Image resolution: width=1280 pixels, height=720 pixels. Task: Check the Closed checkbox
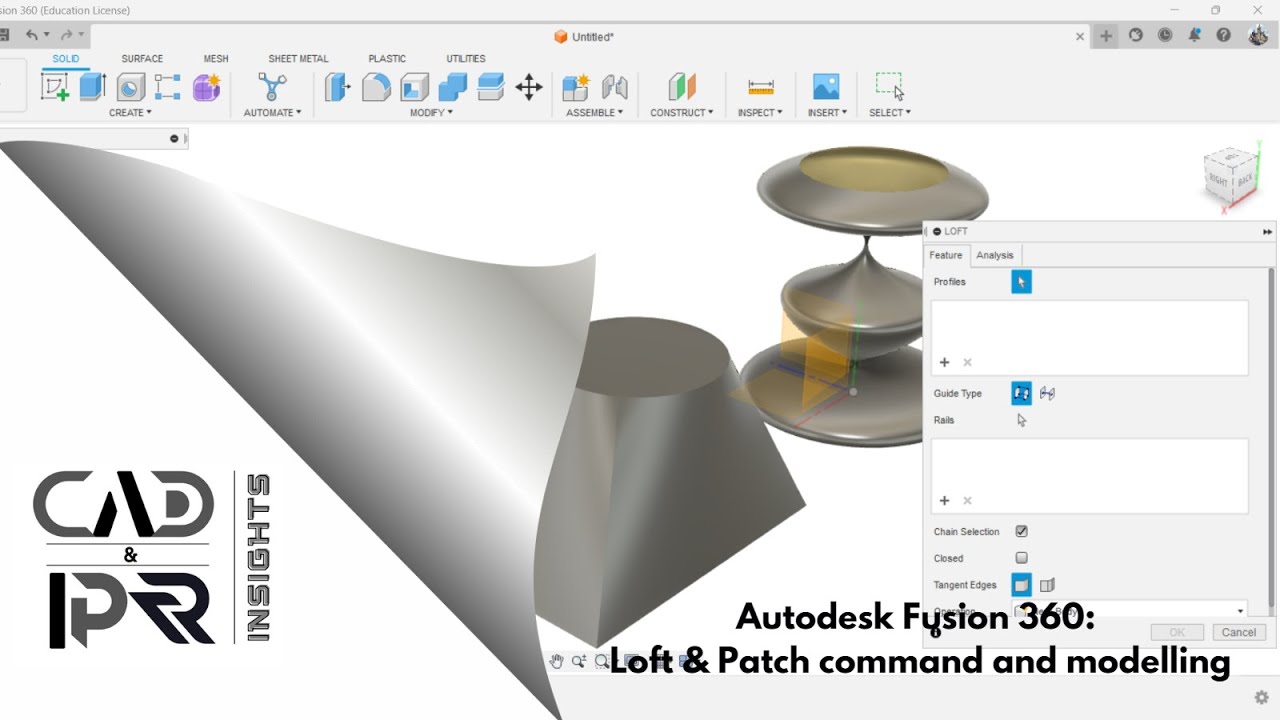point(1021,558)
